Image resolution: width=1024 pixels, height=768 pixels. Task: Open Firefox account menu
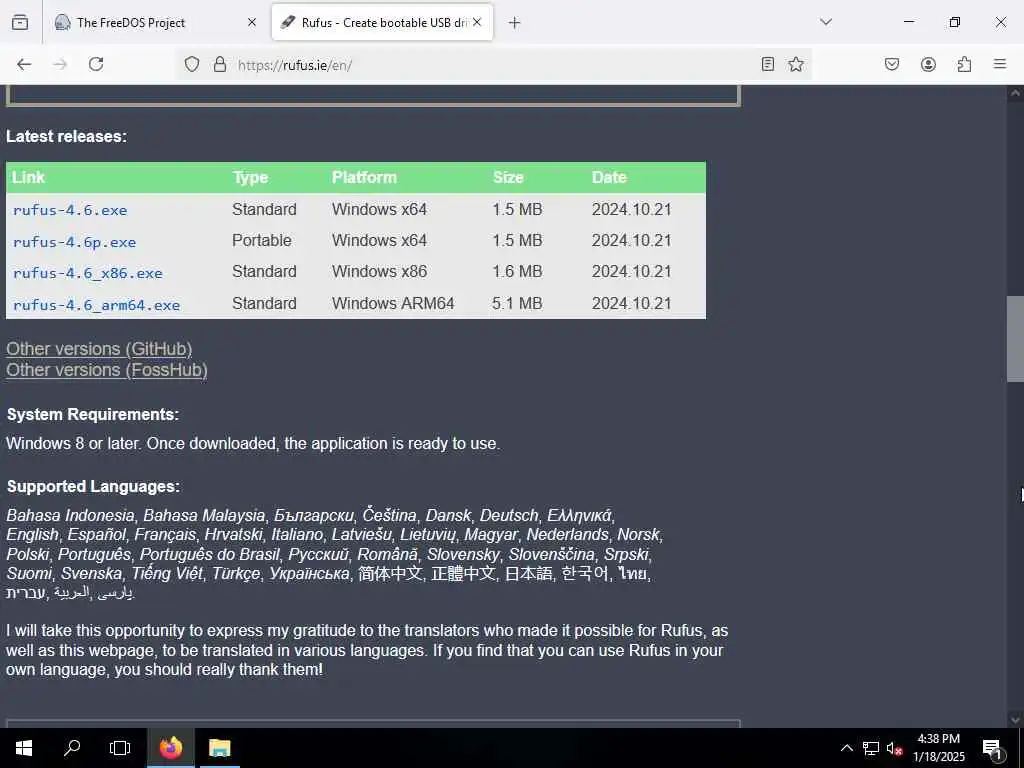928,64
